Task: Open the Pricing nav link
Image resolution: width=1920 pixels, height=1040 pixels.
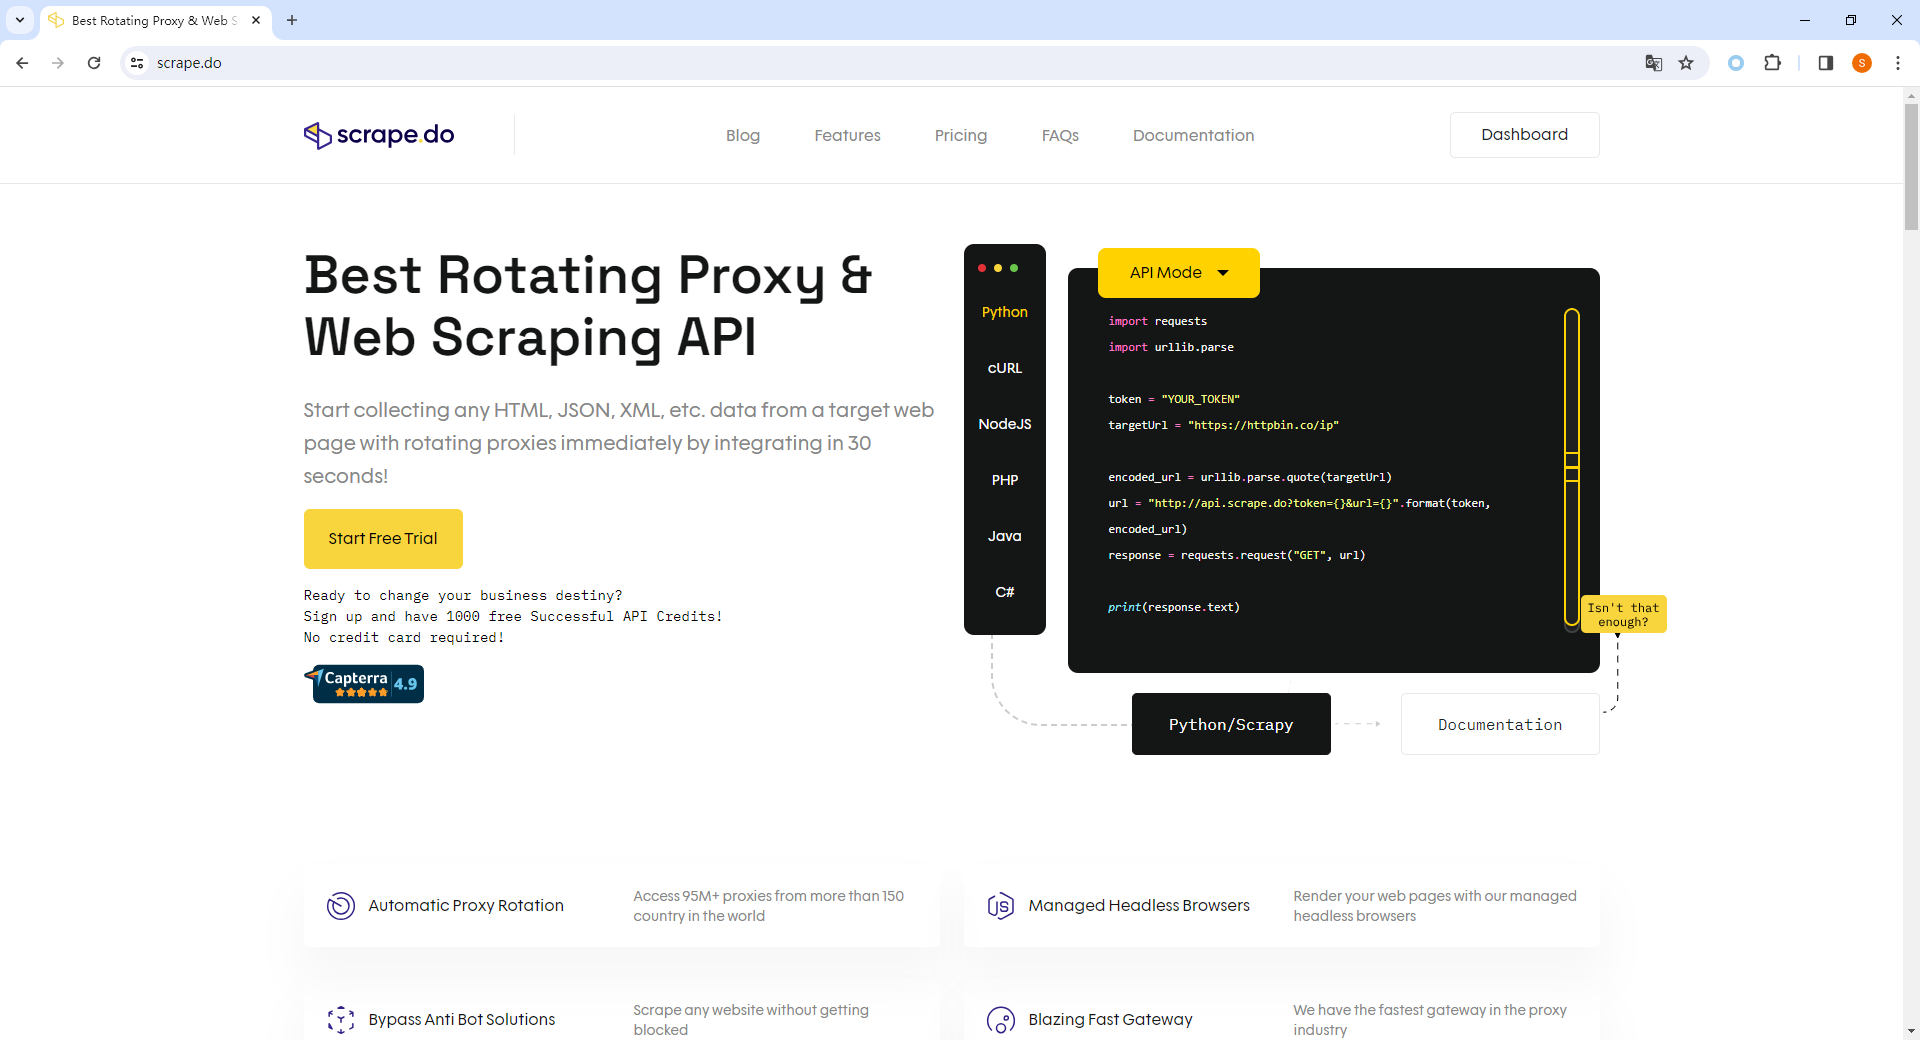Action: click(961, 135)
